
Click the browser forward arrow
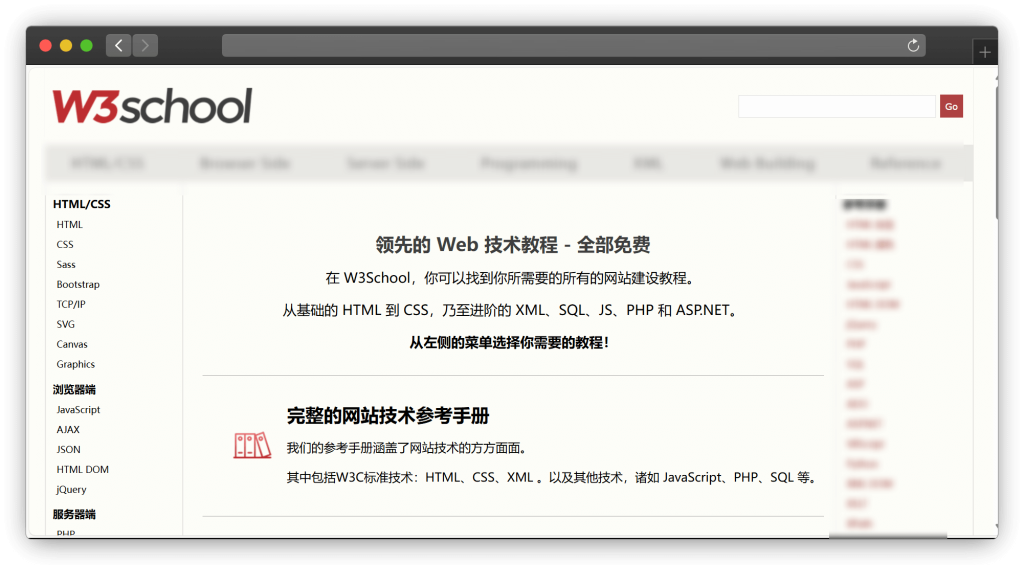pyautogui.click(x=145, y=45)
